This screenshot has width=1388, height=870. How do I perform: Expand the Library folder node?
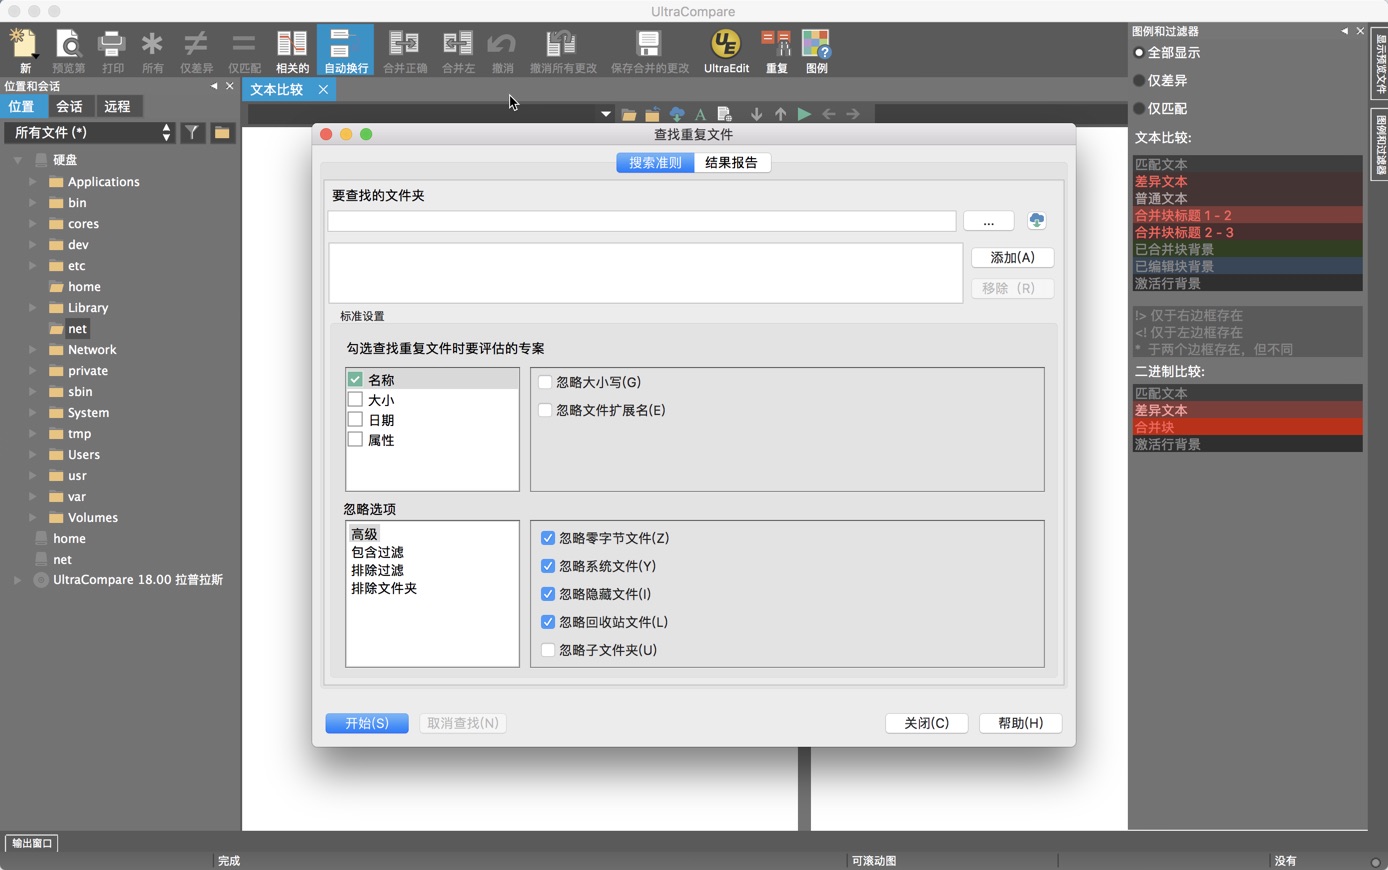pos(33,308)
